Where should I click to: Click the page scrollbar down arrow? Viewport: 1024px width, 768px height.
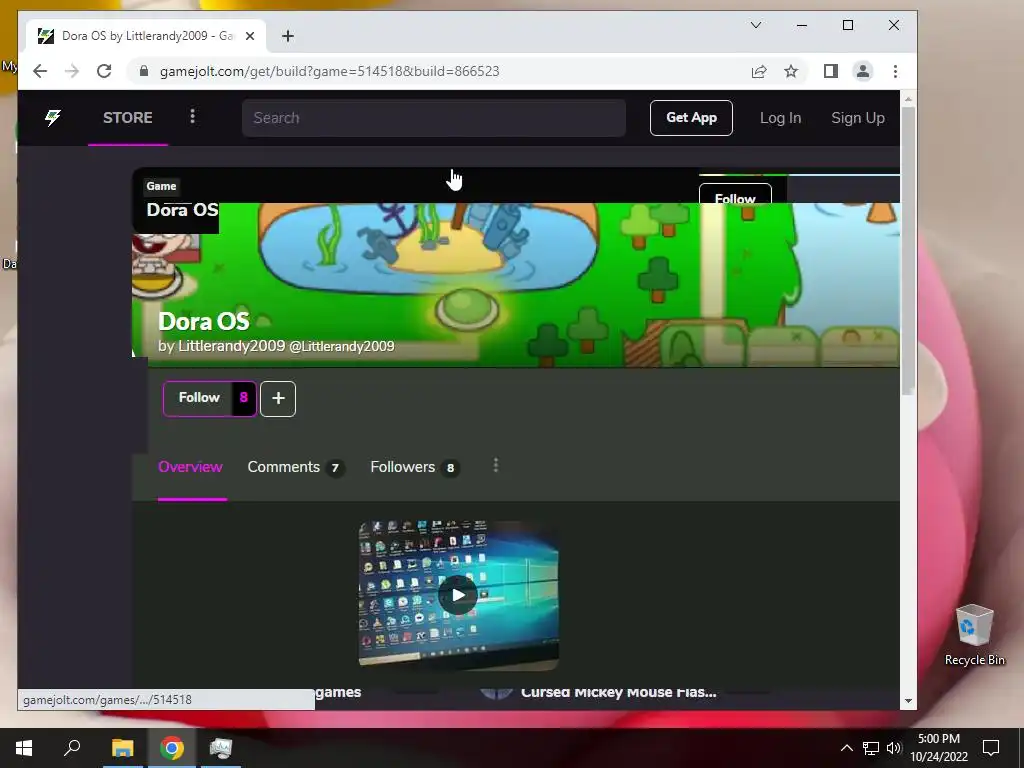[x=908, y=701]
